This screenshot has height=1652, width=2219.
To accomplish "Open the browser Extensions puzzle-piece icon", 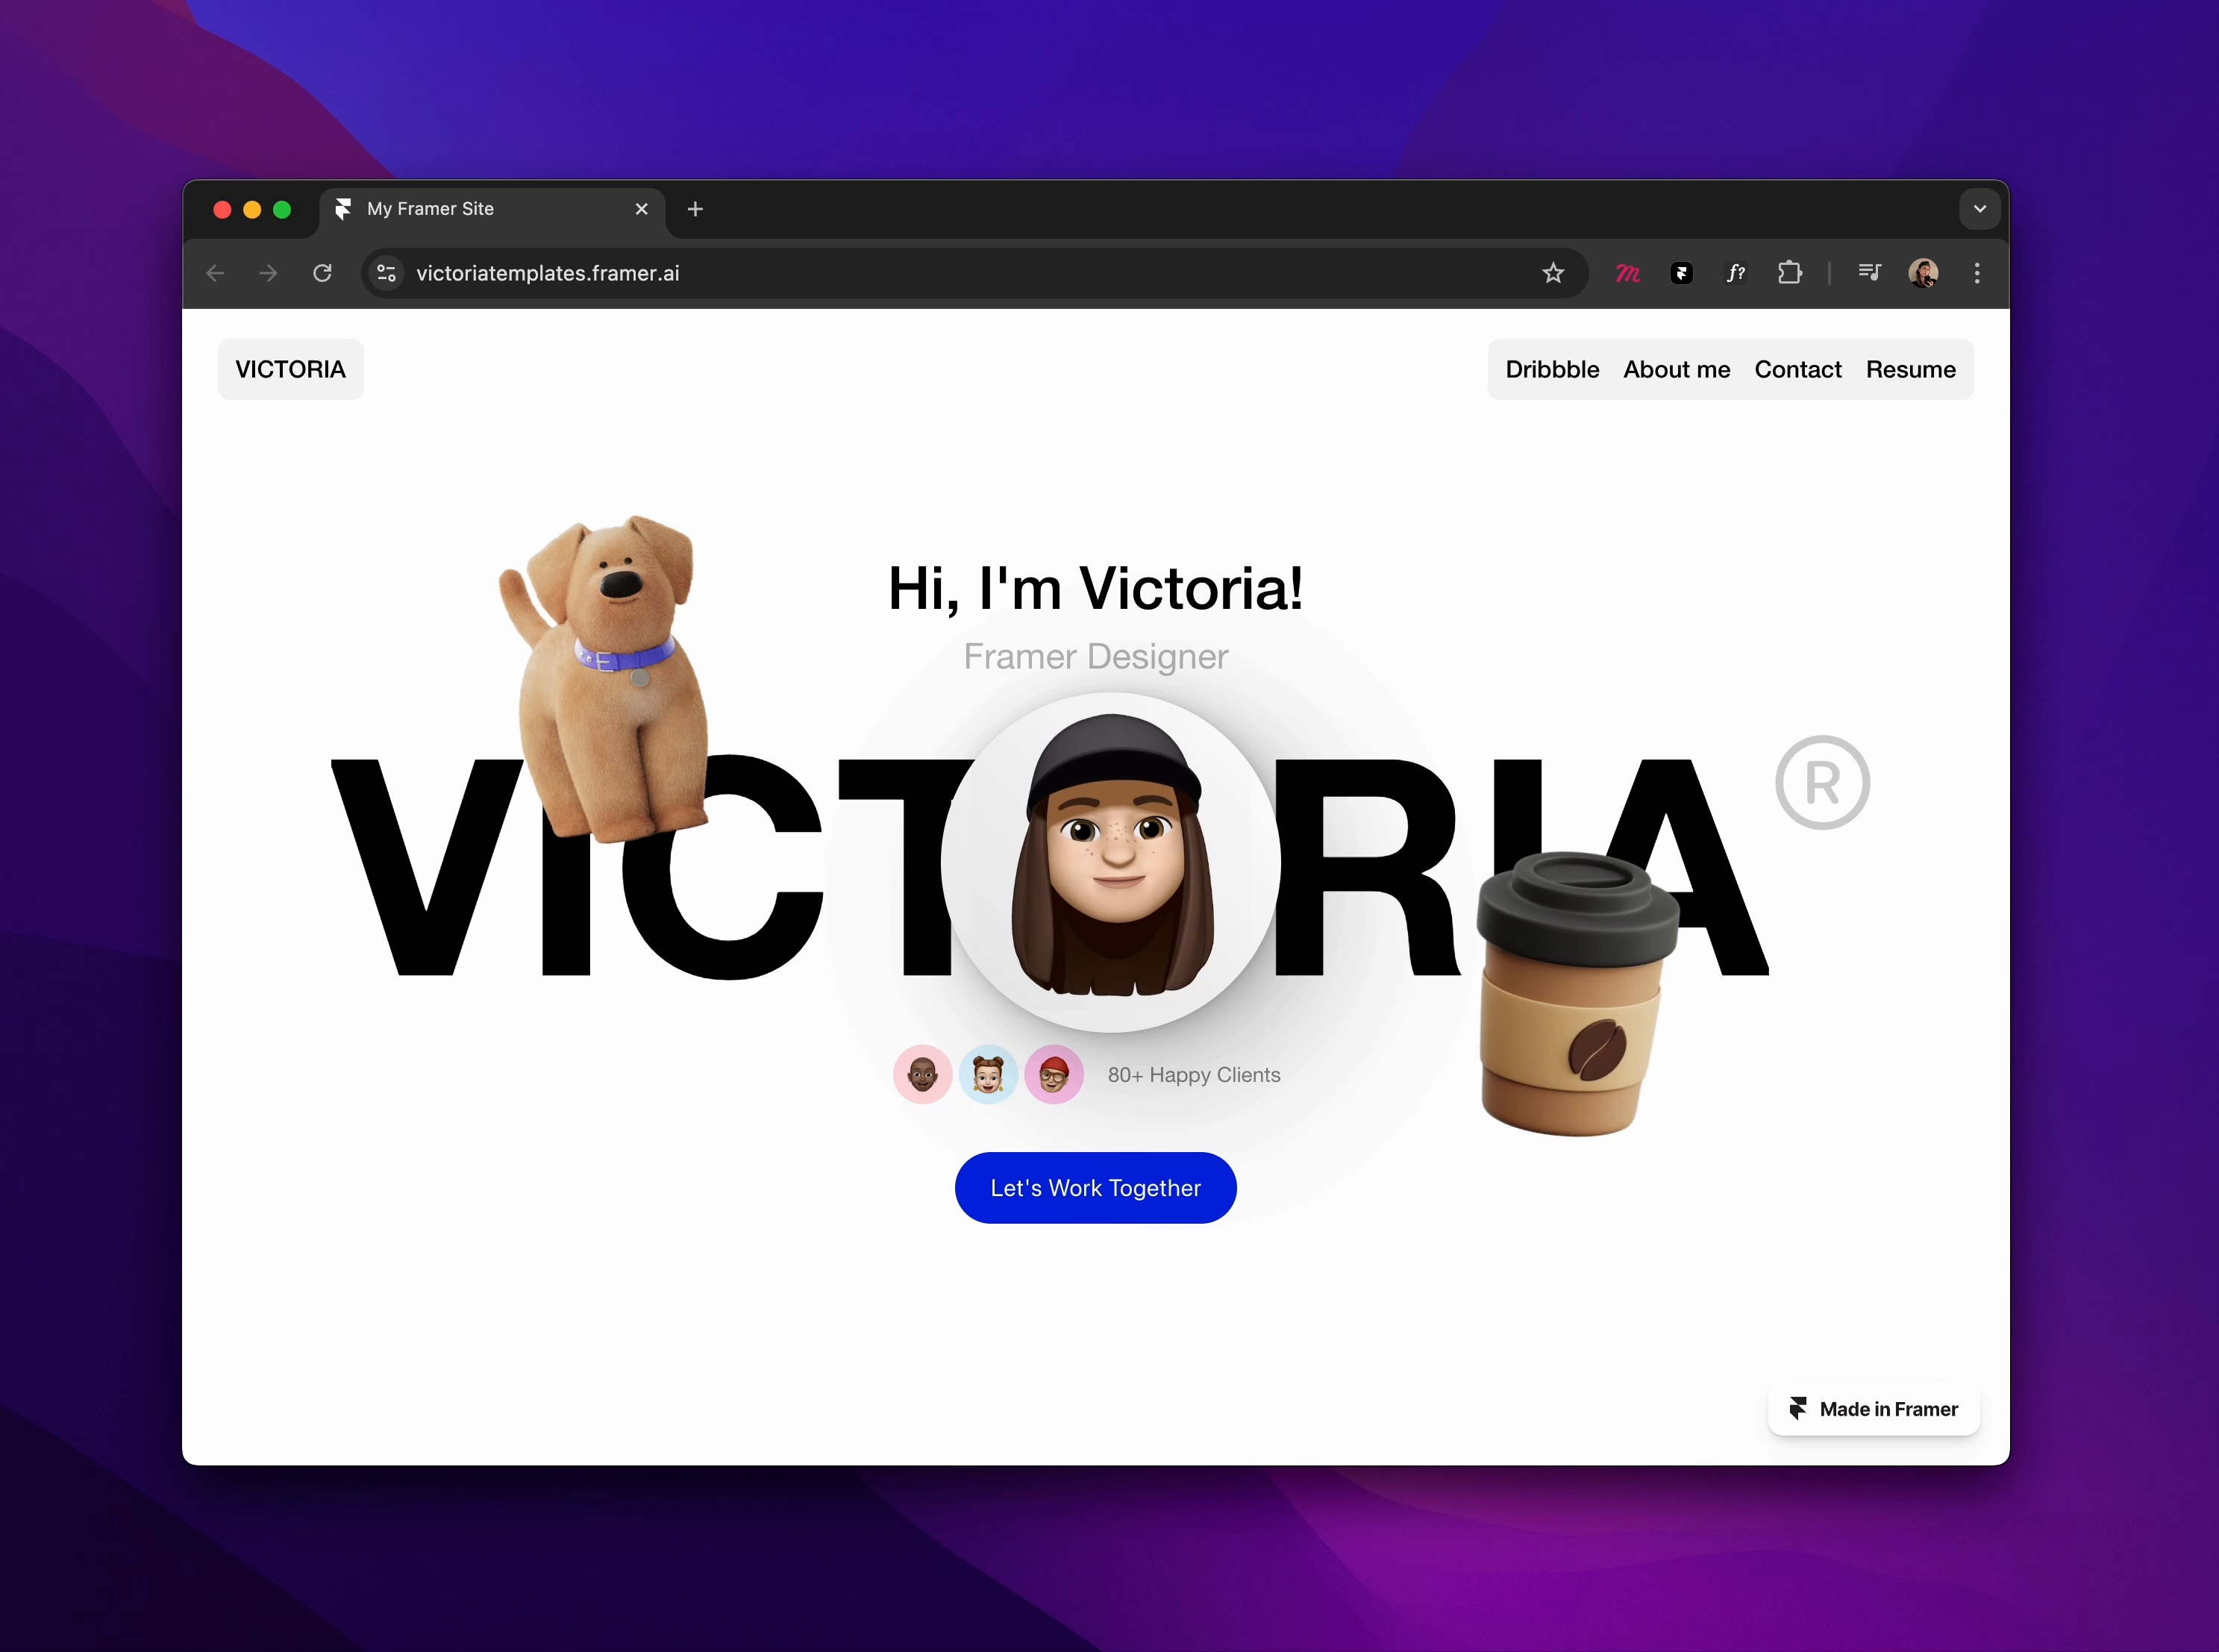I will (1791, 273).
